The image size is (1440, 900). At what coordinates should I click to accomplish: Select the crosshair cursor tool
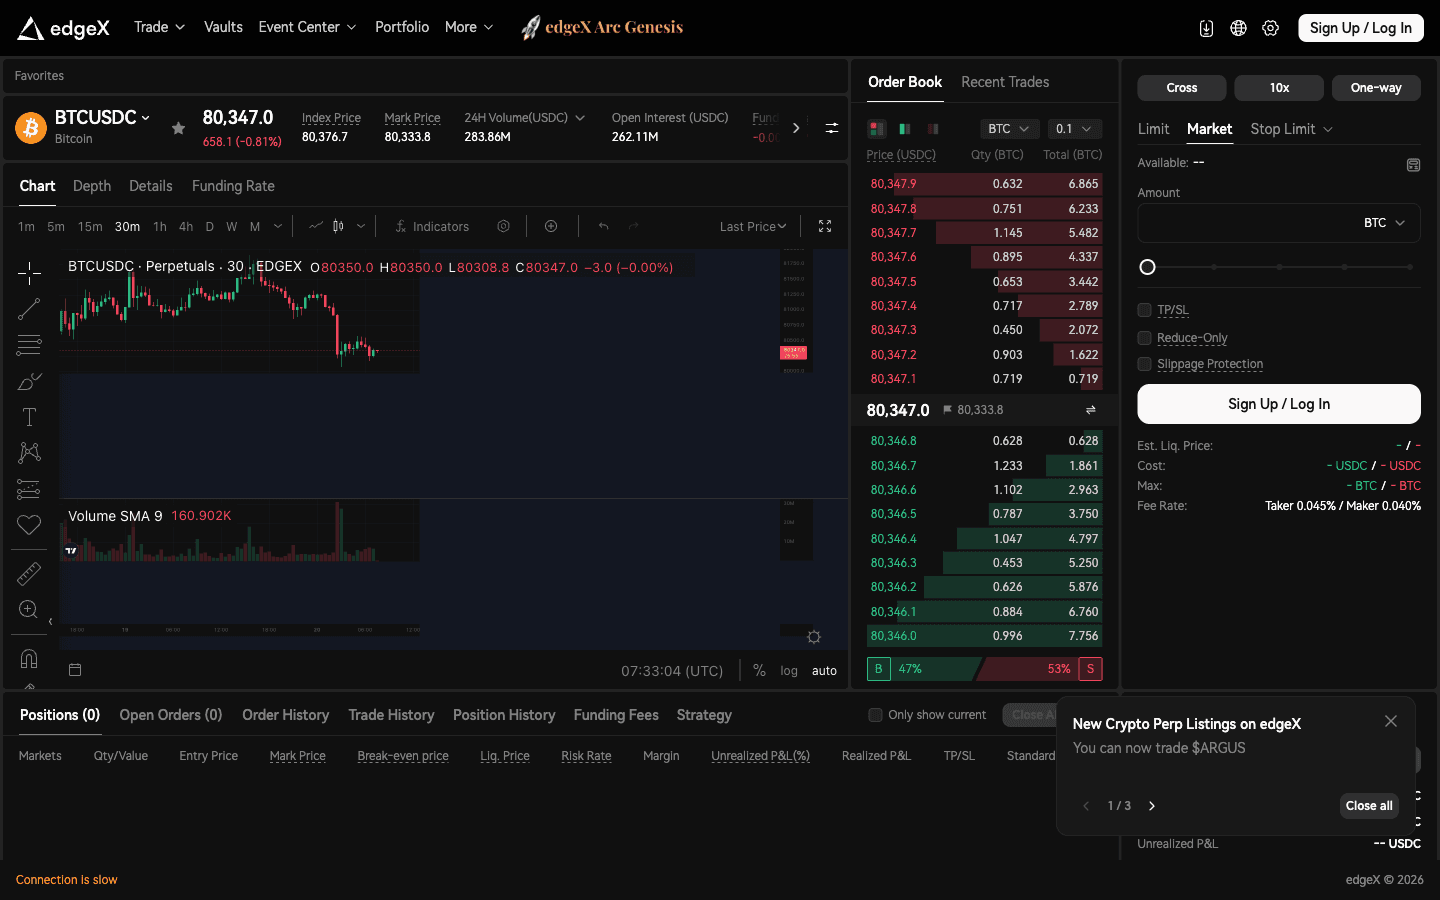pyautogui.click(x=29, y=272)
